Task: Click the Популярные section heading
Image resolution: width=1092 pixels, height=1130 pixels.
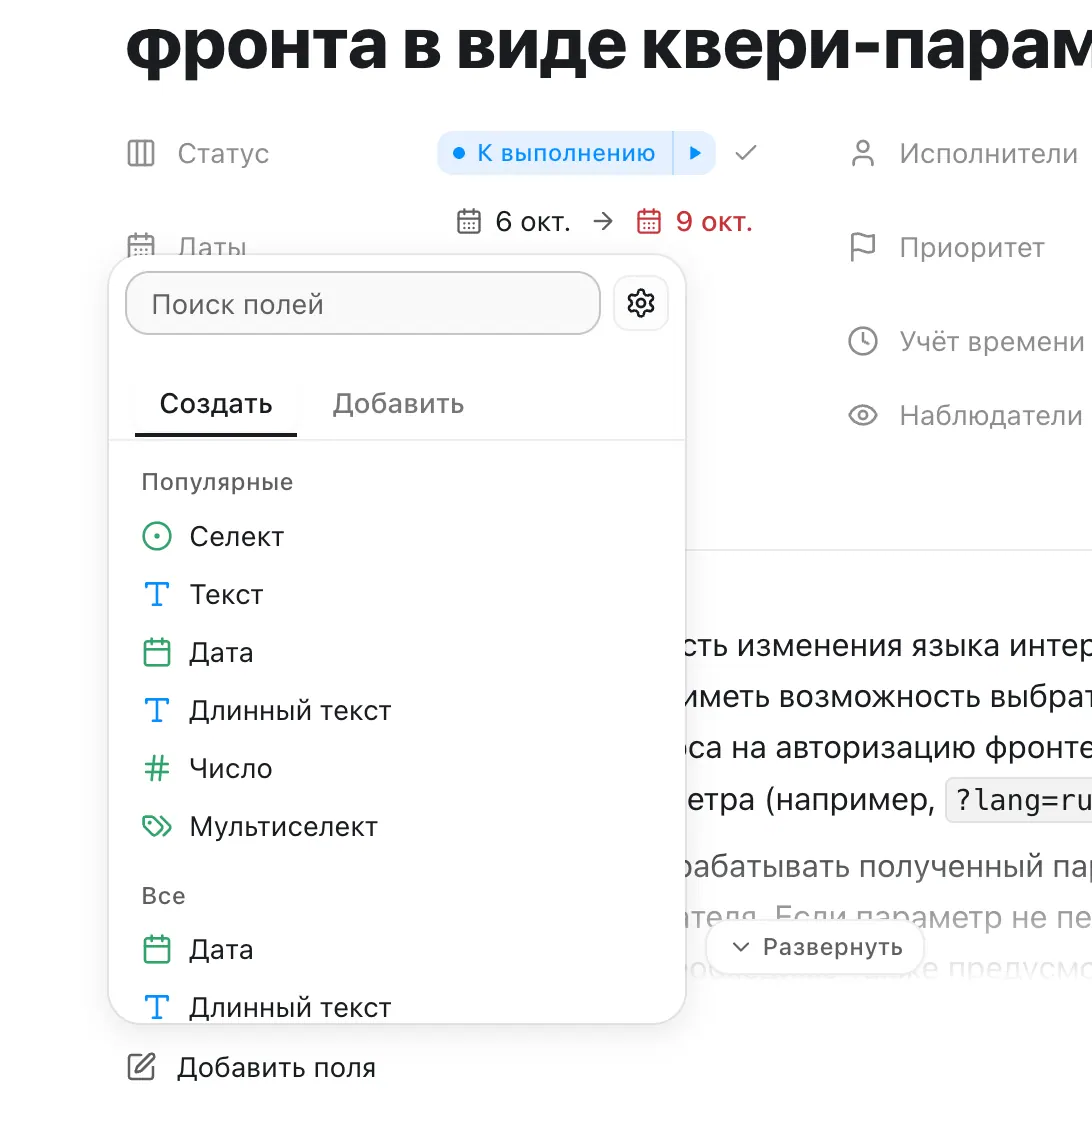Action: coord(217,482)
